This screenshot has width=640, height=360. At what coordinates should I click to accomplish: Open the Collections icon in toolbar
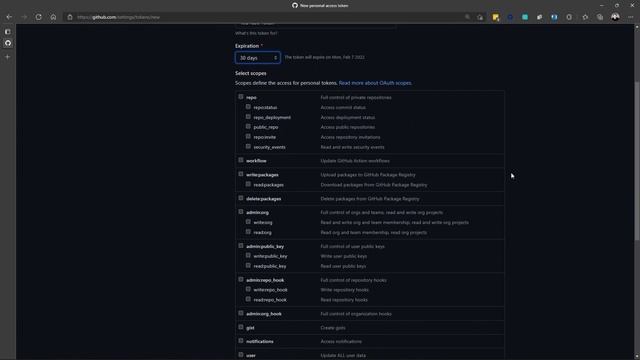pyautogui.click(x=600, y=17)
